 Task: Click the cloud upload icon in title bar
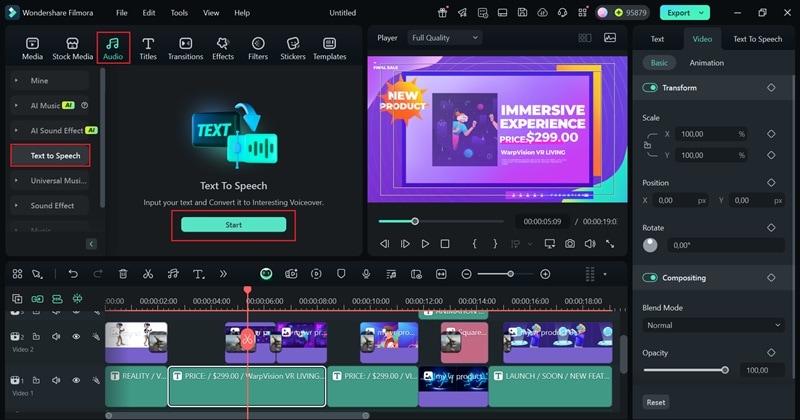tap(542, 13)
